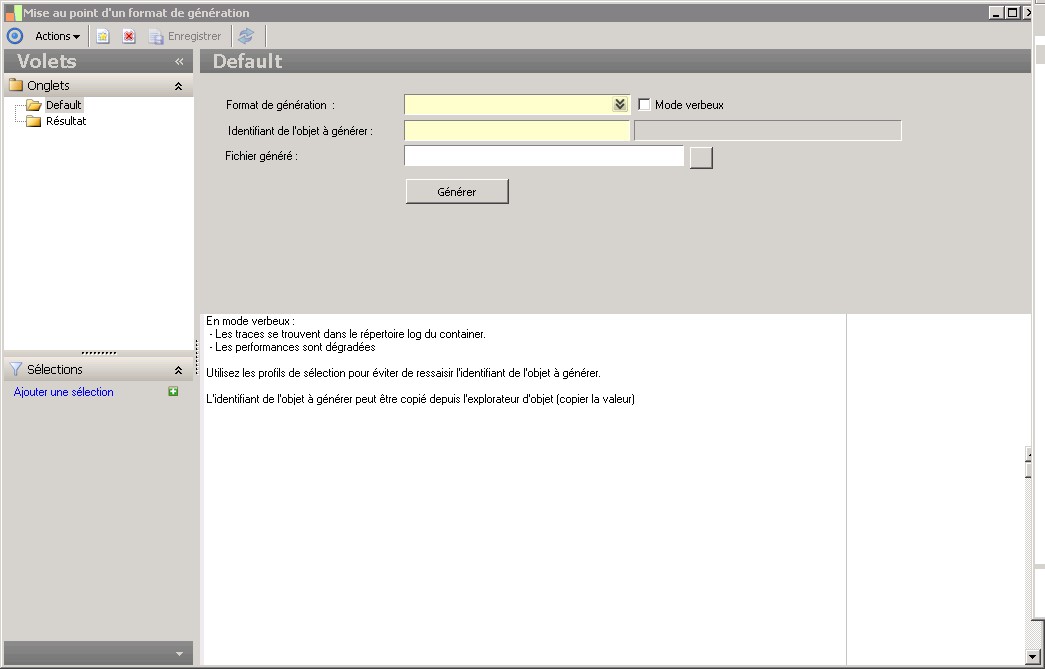Screen dimensions: 1045x669
Task: Click the 'En mode verbeux :' help text
Action: tap(250, 321)
